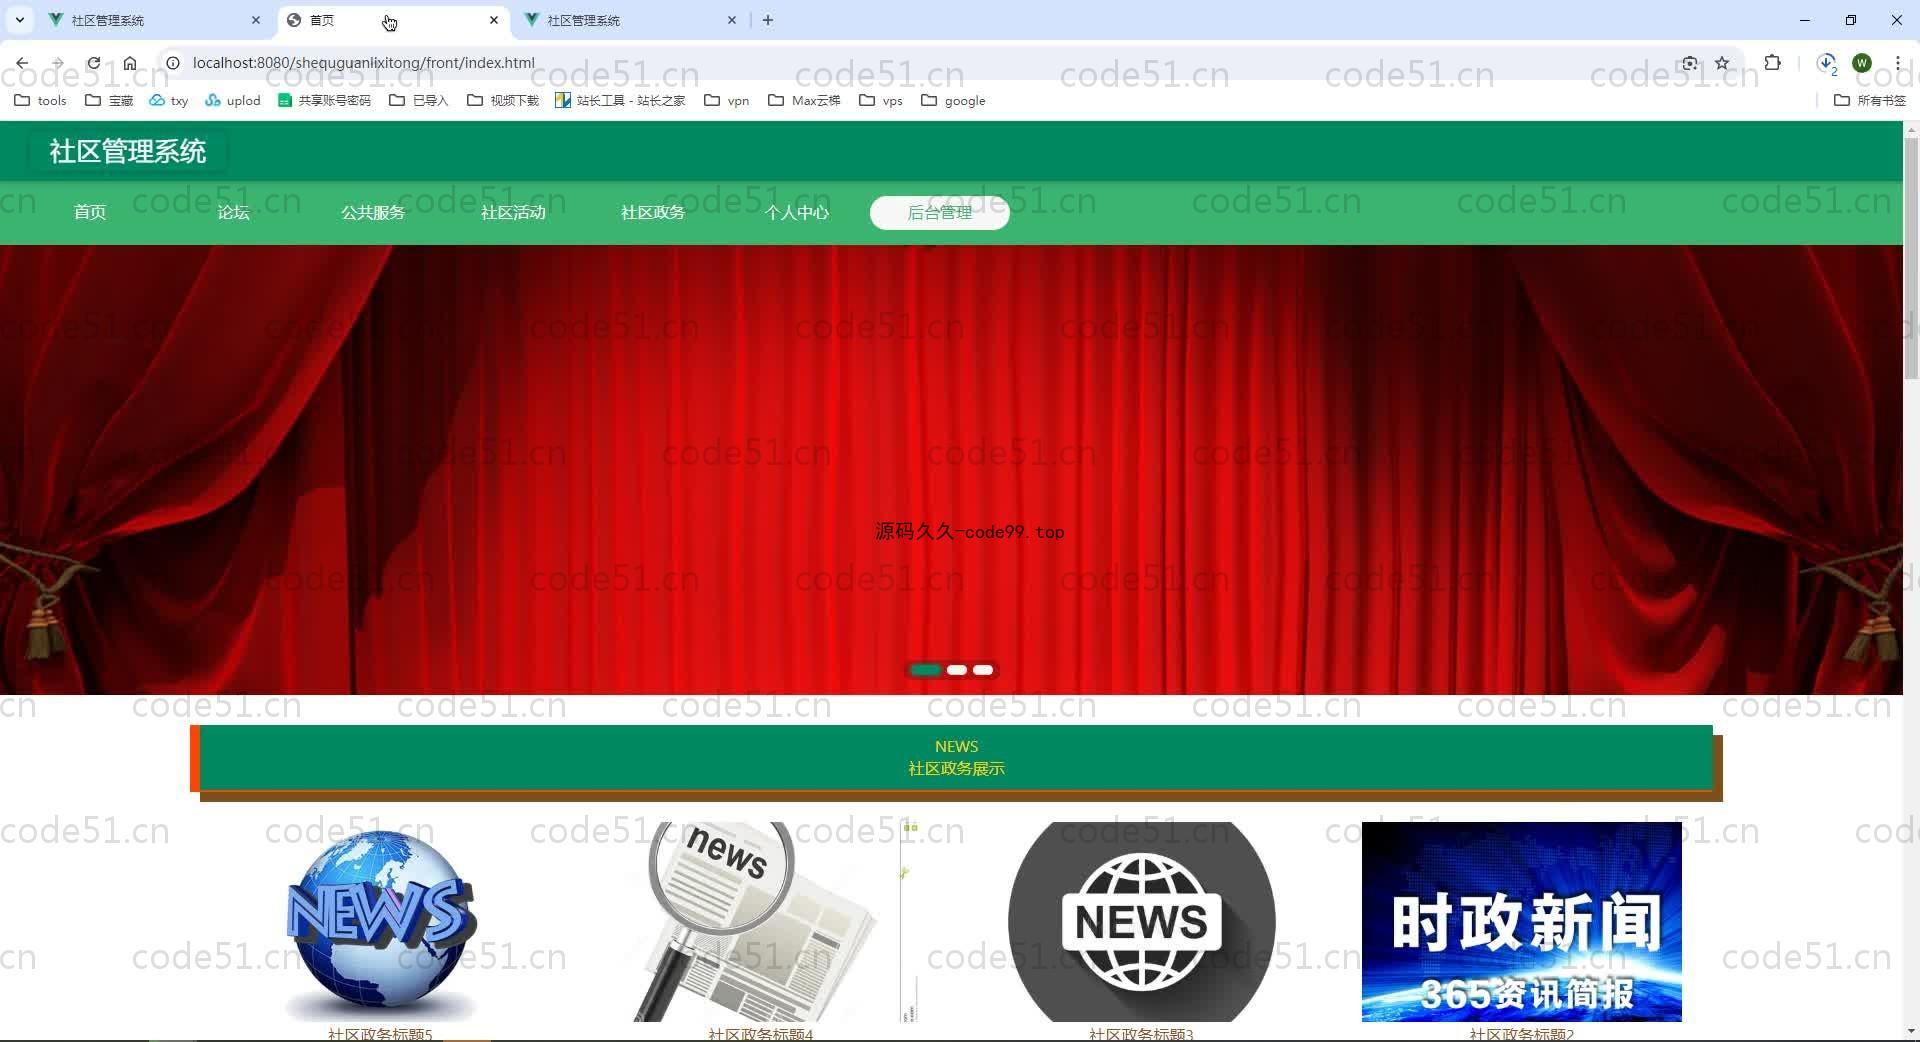Screen dimensions: 1920x1042
Task: Open the browser extensions puzzle icon
Action: (1772, 63)
